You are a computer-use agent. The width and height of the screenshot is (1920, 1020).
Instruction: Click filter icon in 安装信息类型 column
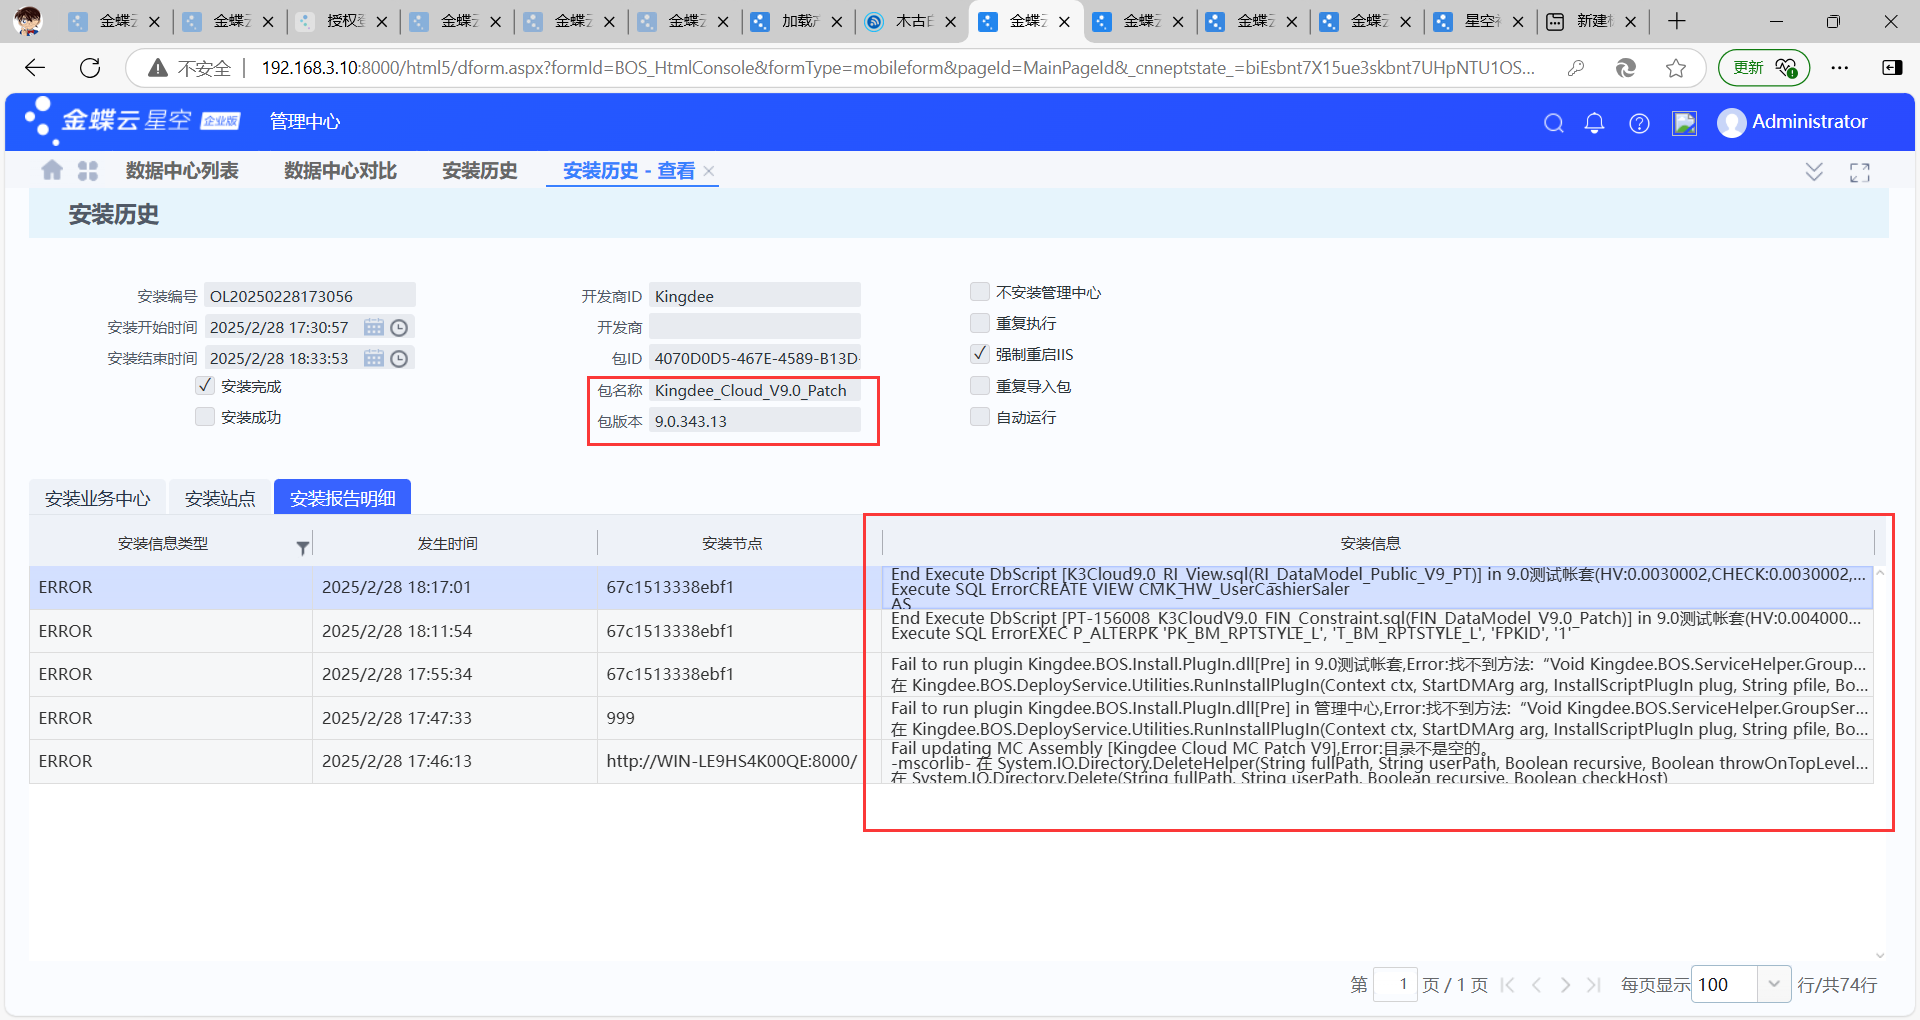[x=302, y=547]
